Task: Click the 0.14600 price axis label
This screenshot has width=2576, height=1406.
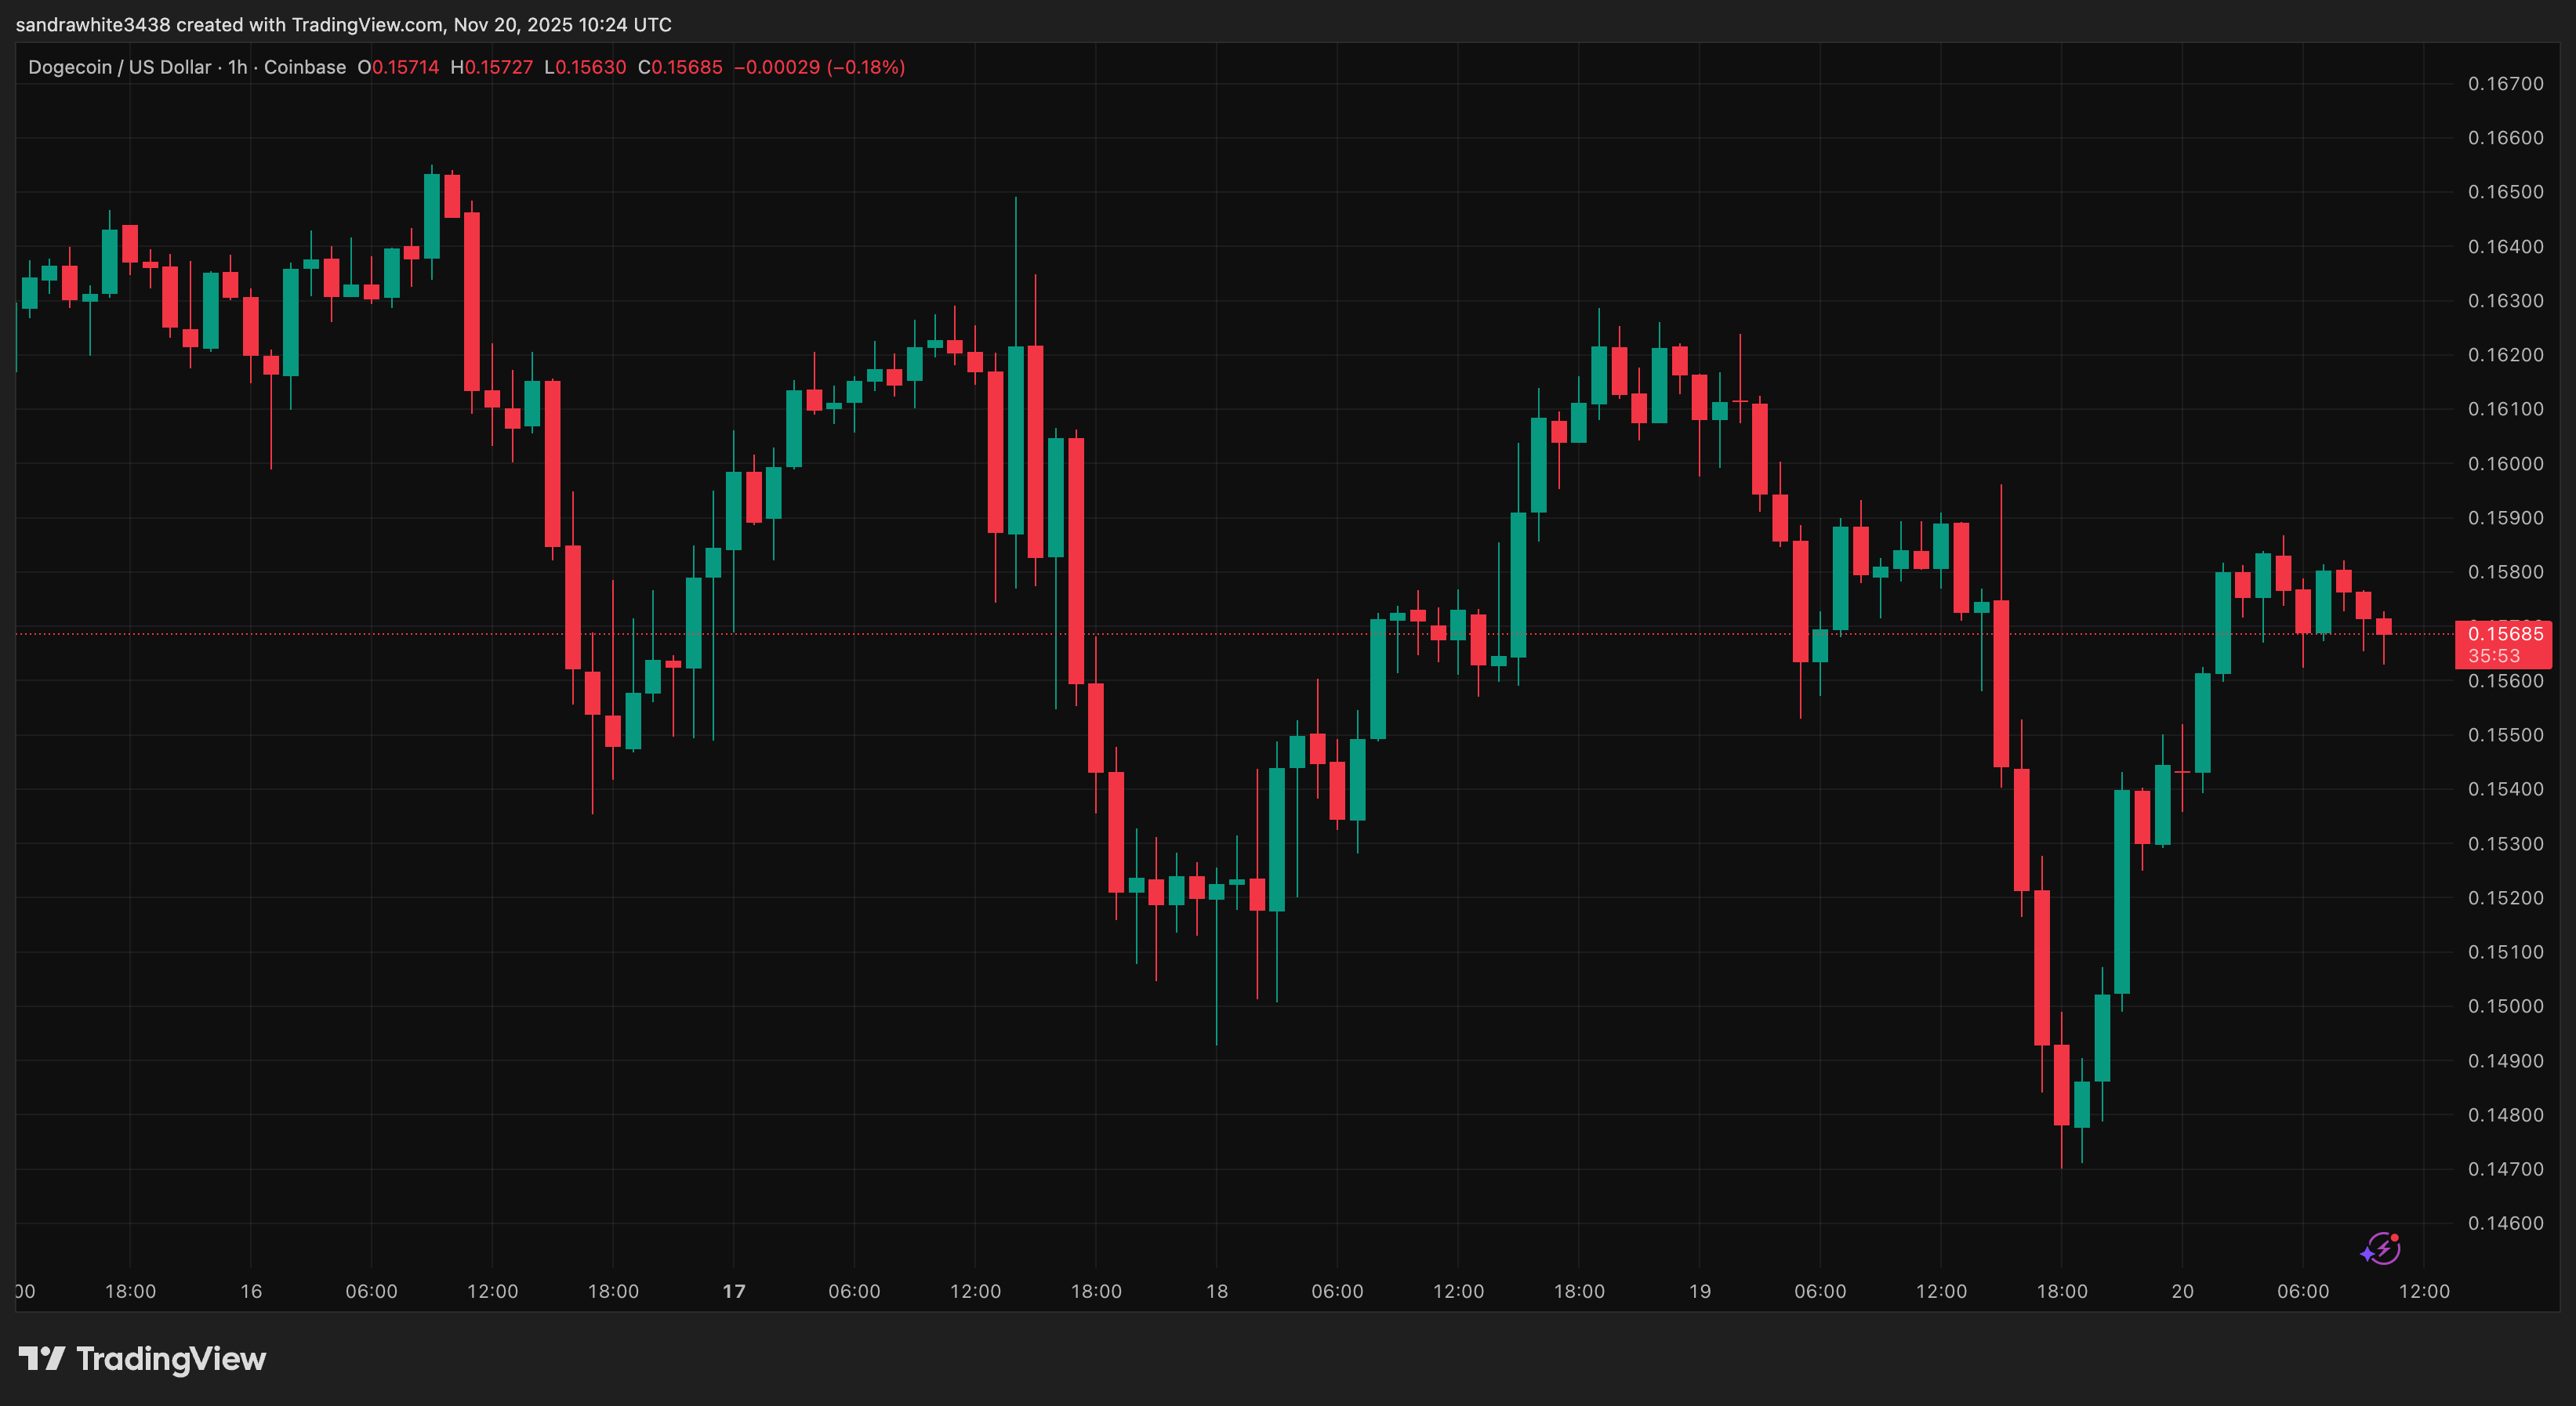Action: pos(2505,1223)
